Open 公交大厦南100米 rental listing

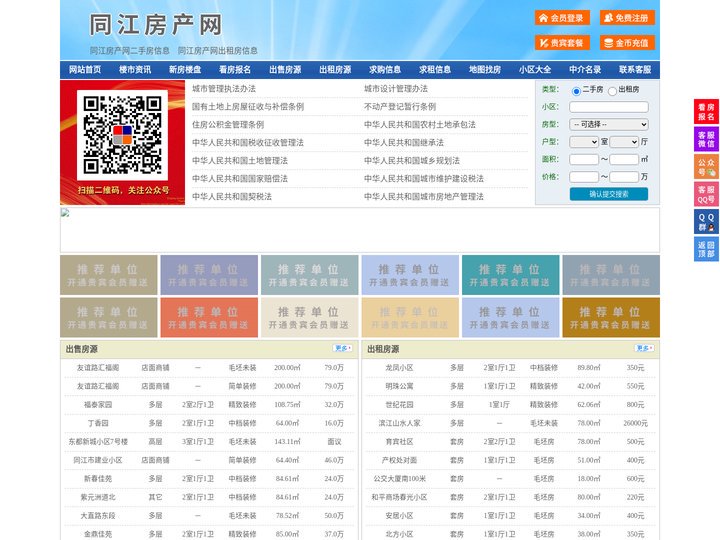click(399, 478)
